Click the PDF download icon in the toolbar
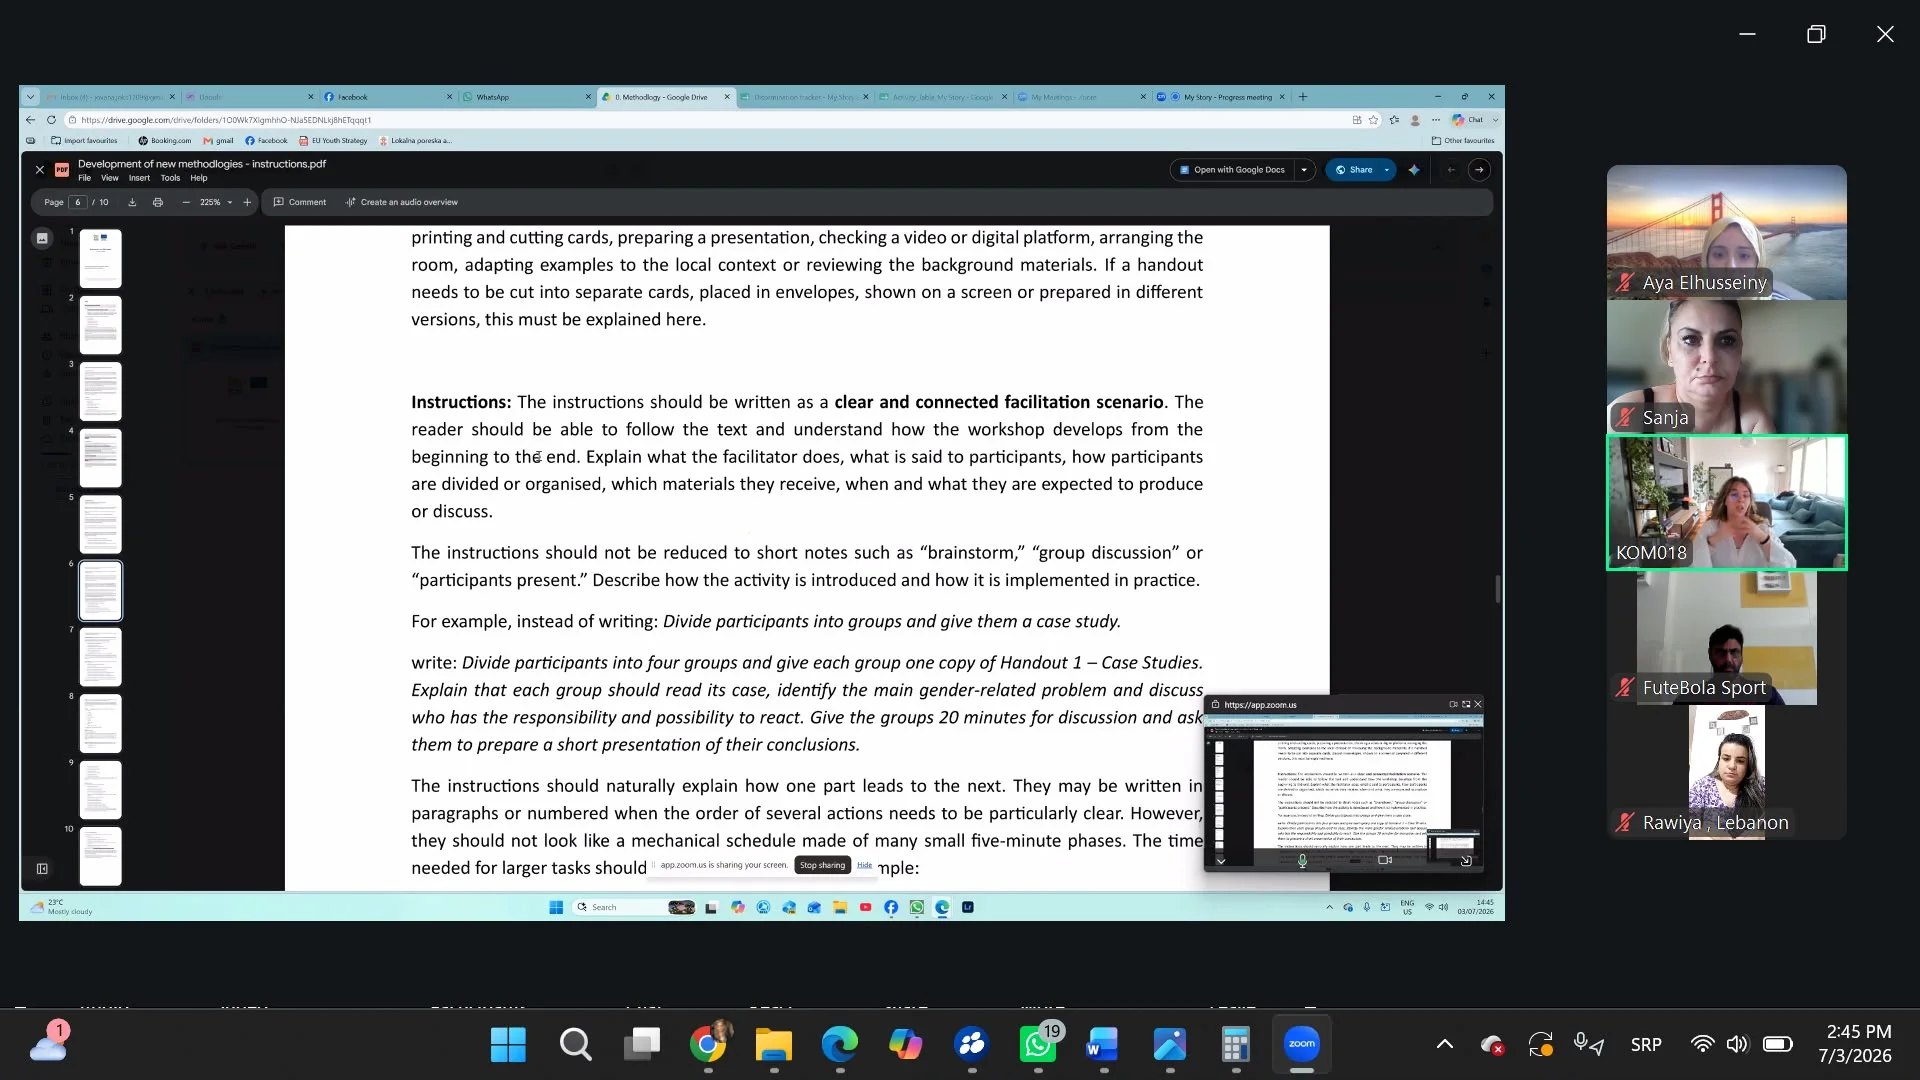The image size is (1920, 1080). click(132, 202)
